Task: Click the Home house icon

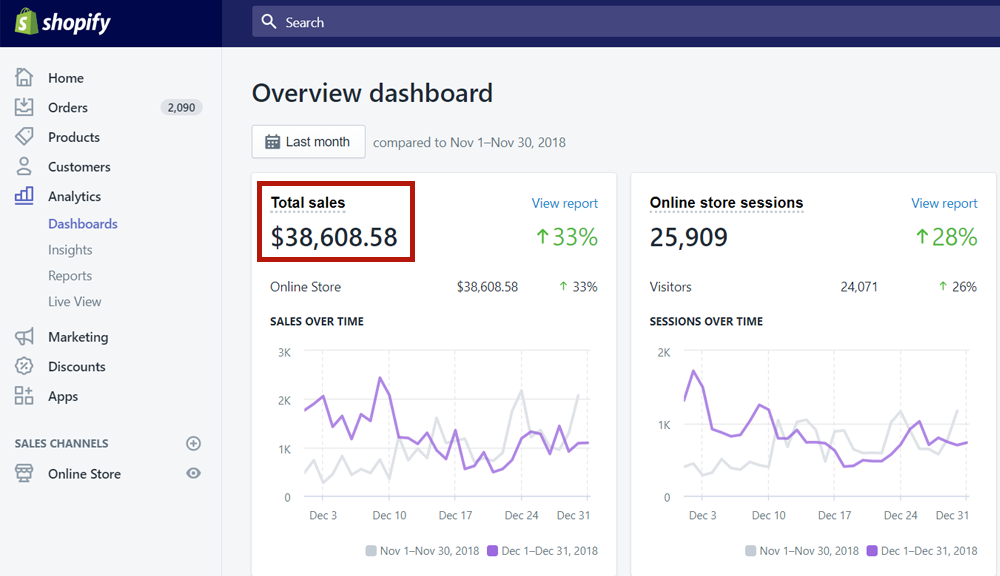Action: point(24,78)
